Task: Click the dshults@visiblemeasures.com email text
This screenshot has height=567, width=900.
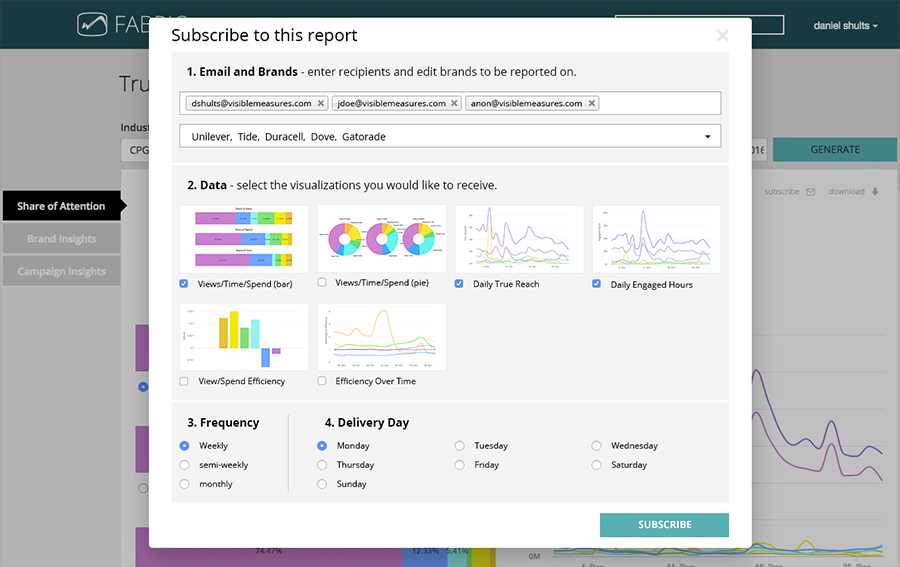Action: 251,103
